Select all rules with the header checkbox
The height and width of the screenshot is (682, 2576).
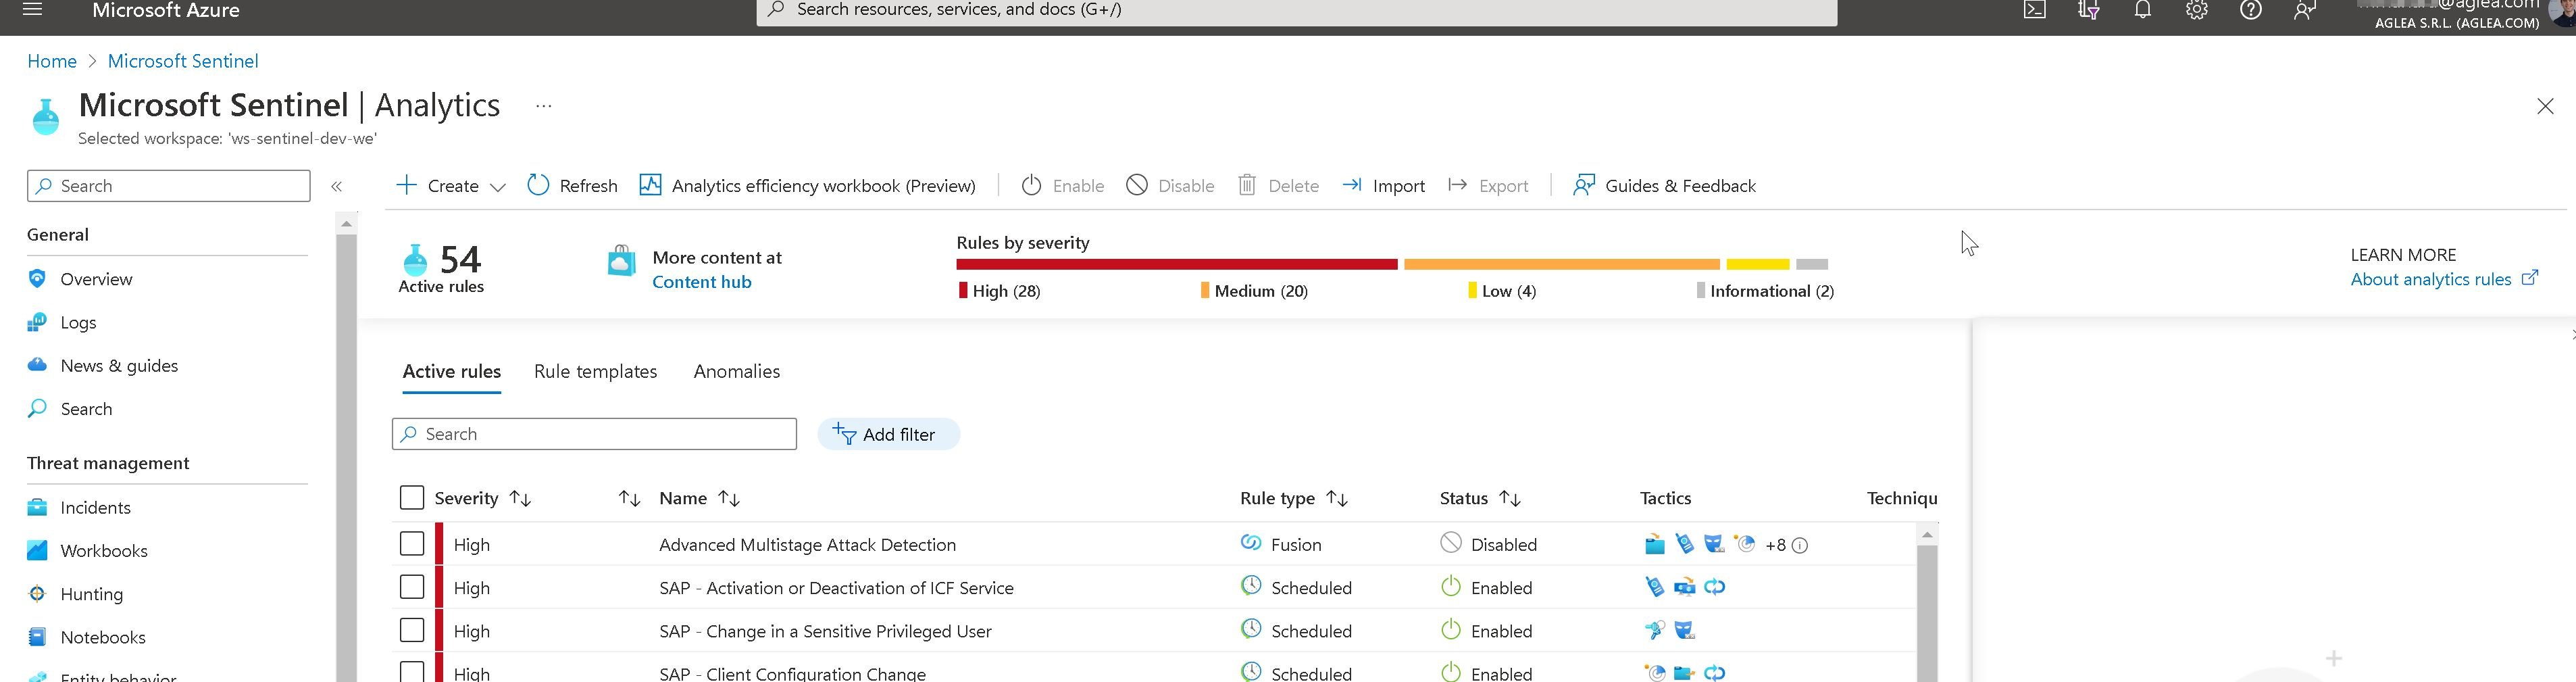click(411, 497)
